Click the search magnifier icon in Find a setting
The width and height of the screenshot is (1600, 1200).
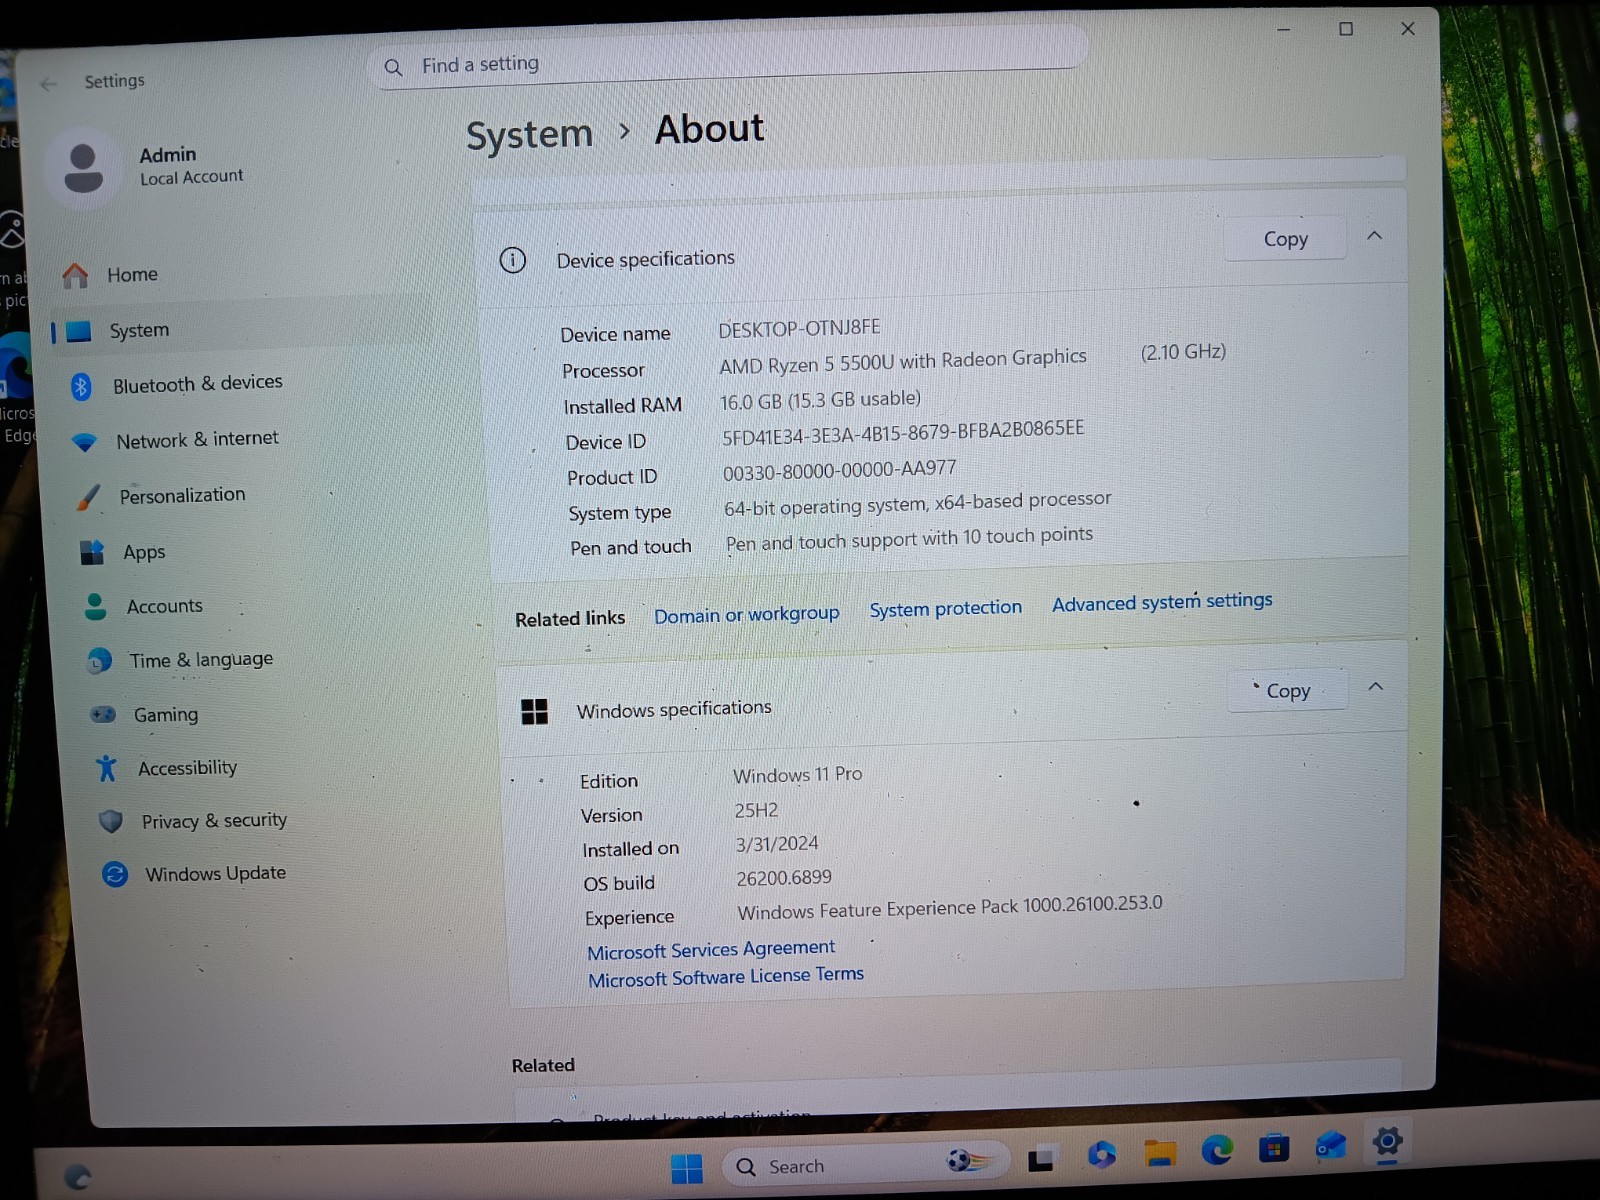pos(393,67)
